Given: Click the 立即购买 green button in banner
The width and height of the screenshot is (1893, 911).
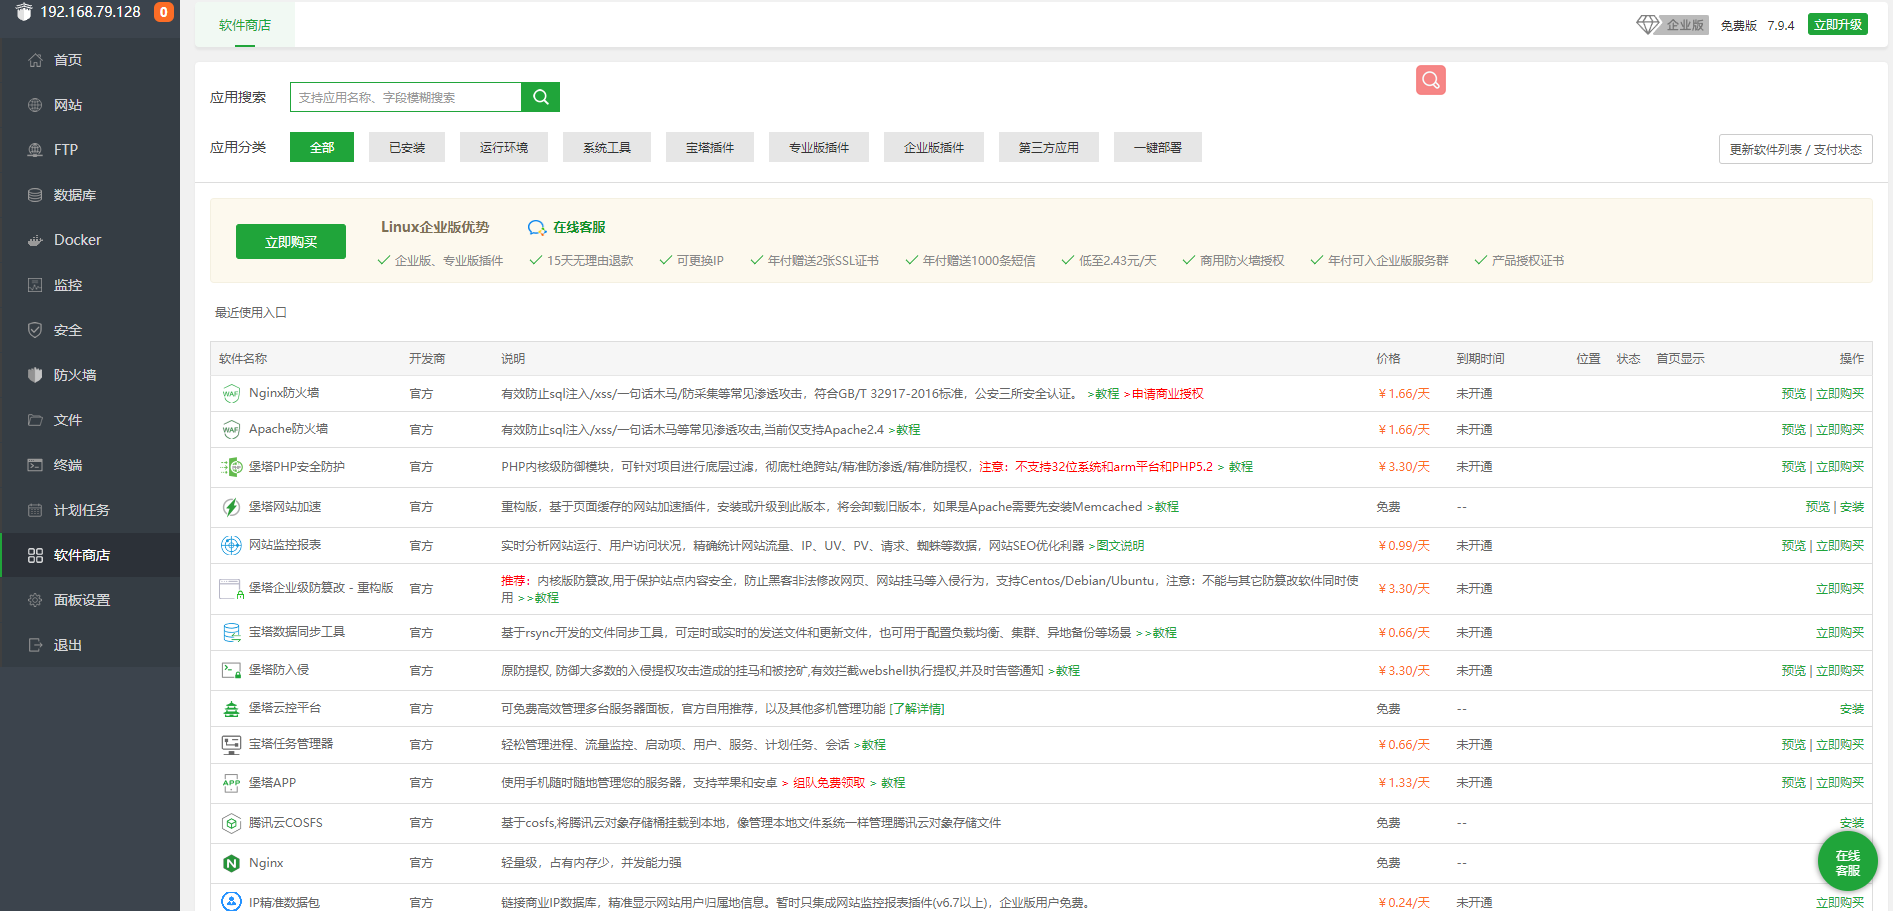Looking at the screenshot, I should 291,242.
